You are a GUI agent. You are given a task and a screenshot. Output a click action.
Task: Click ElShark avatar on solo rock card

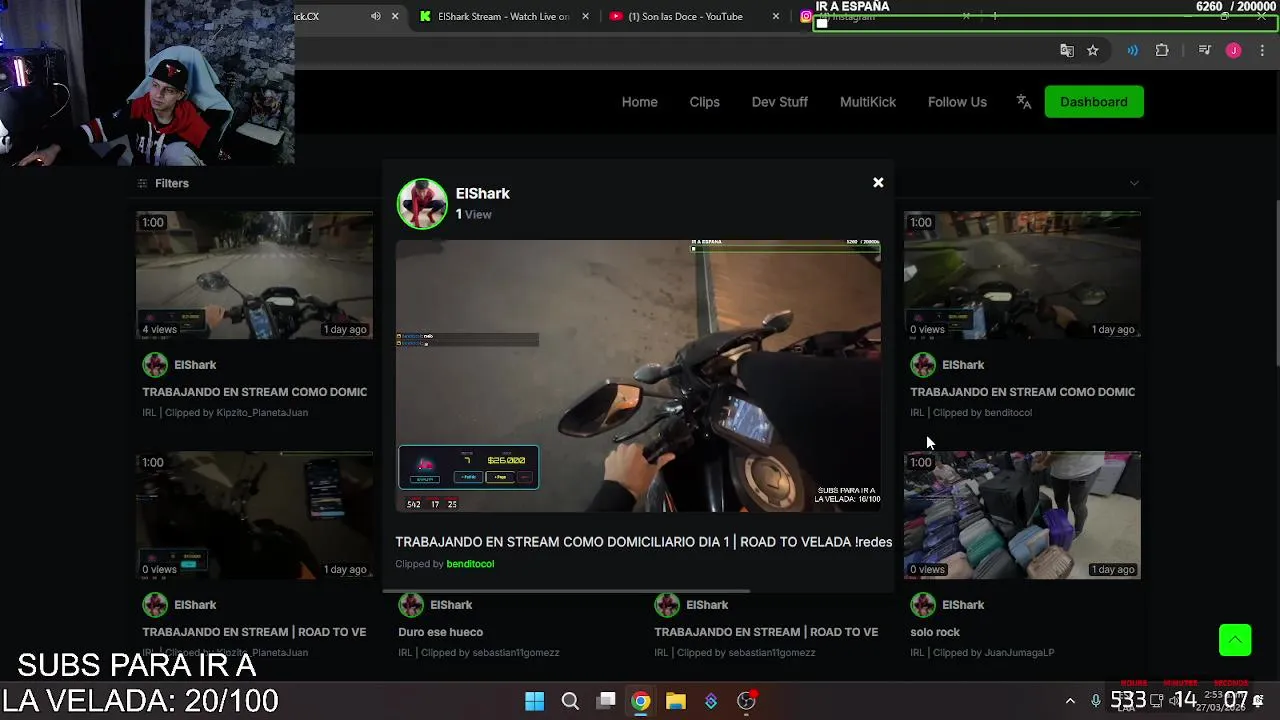point(923,605)
